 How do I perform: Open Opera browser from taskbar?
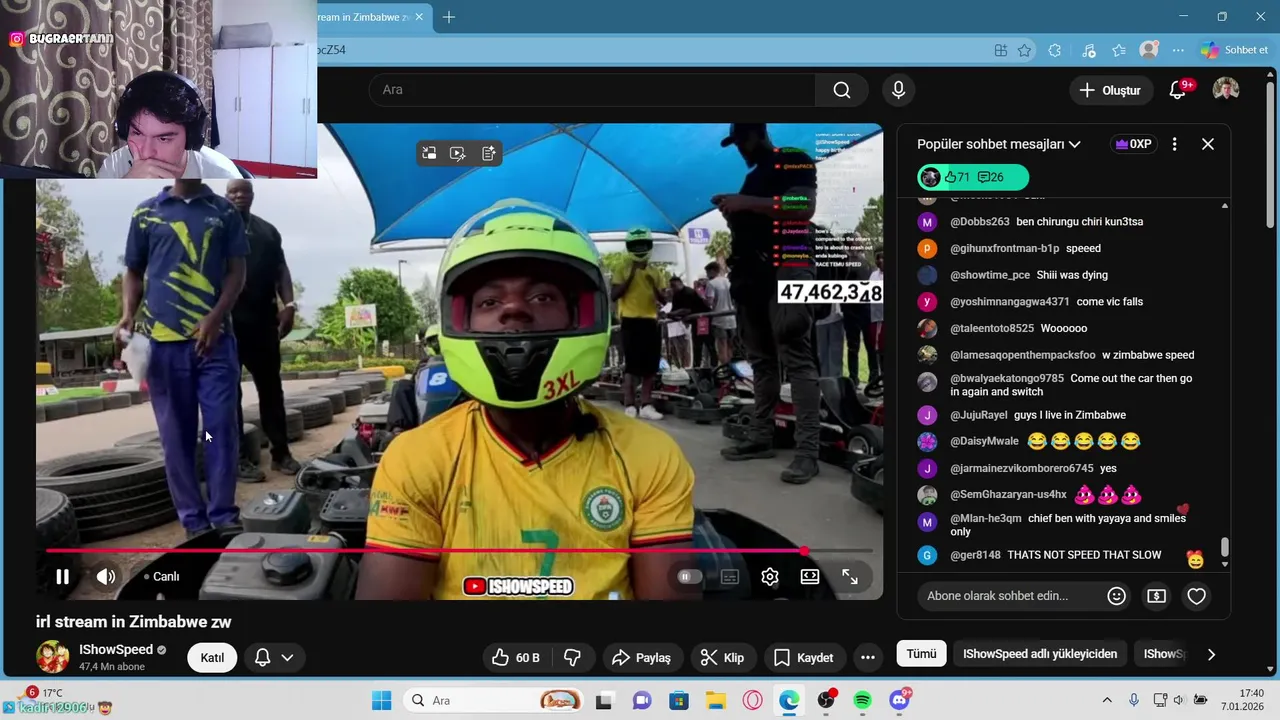click(x=752, y=700)
